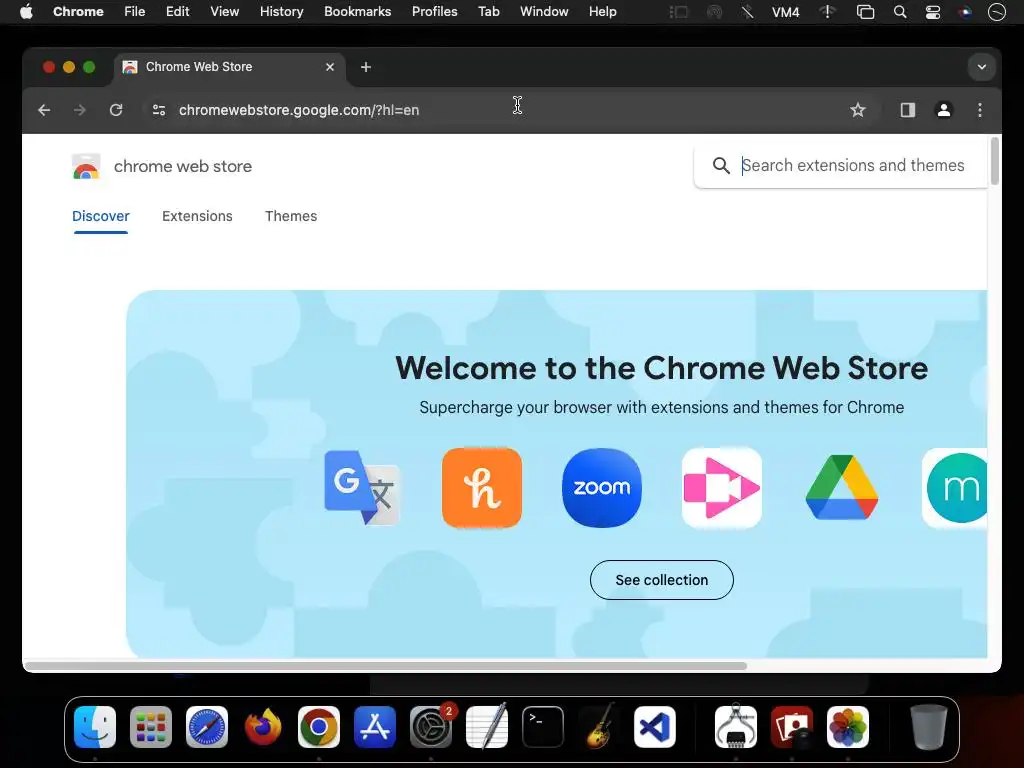Launch Terminal from the Dock
This screenshot has width=1024, height=768.
(x=543, y=727)
